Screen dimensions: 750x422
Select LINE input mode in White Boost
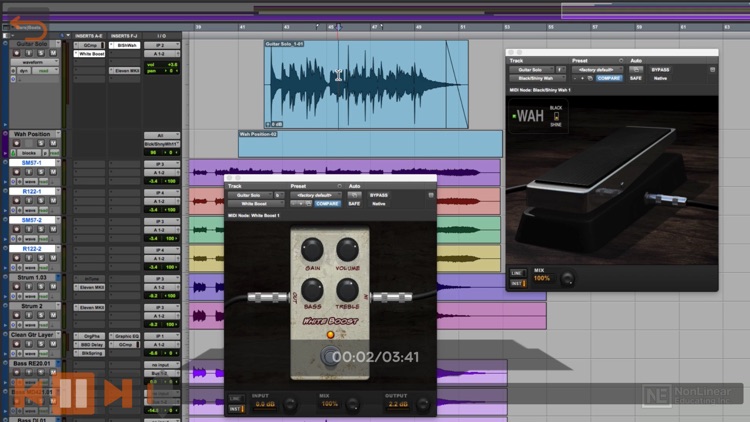tap(236, 399)
